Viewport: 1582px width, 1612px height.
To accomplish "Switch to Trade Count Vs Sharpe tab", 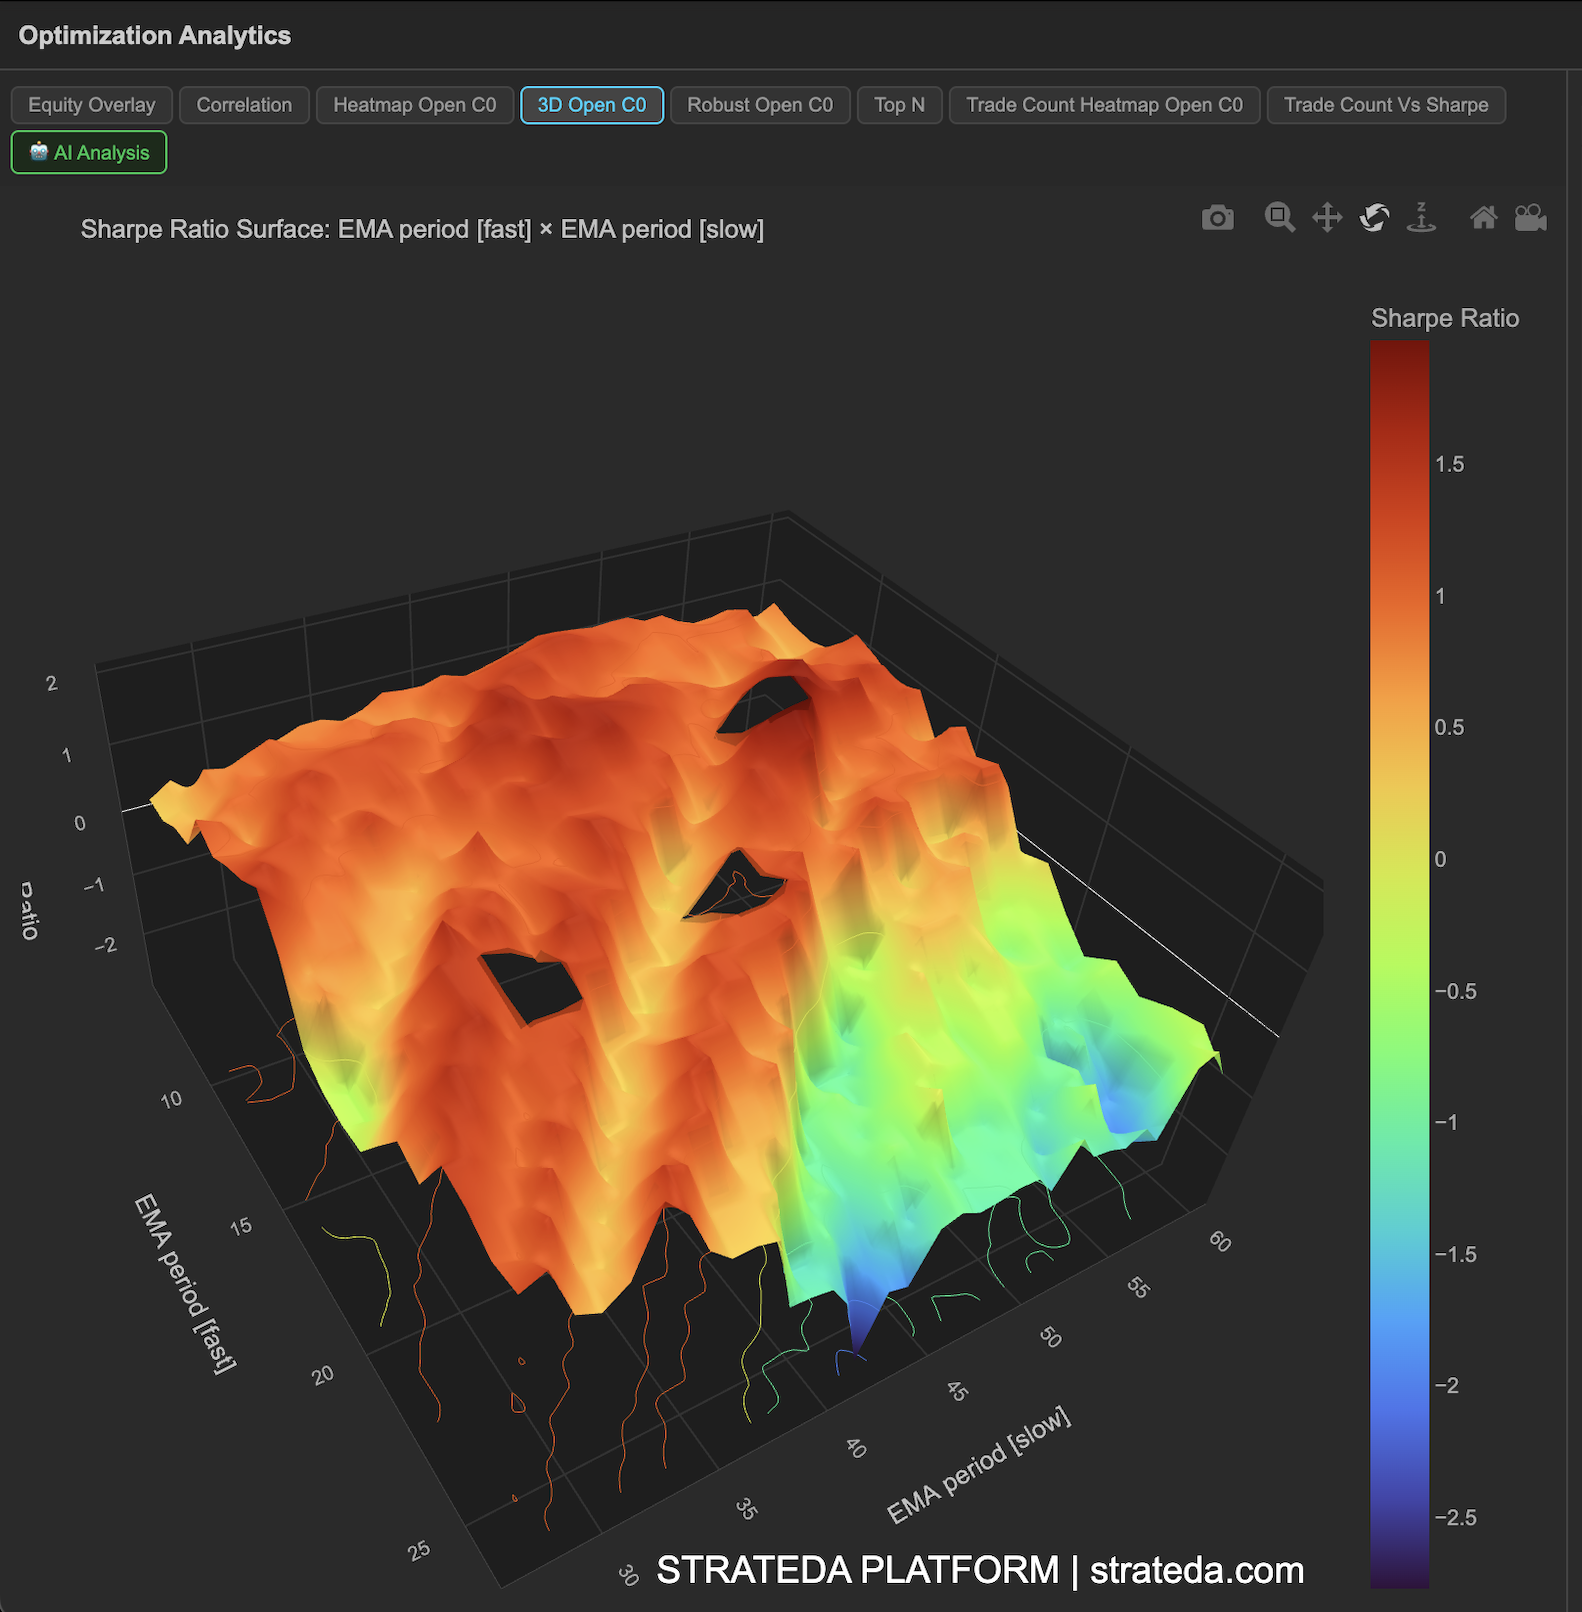I will tap(1385, 105).
